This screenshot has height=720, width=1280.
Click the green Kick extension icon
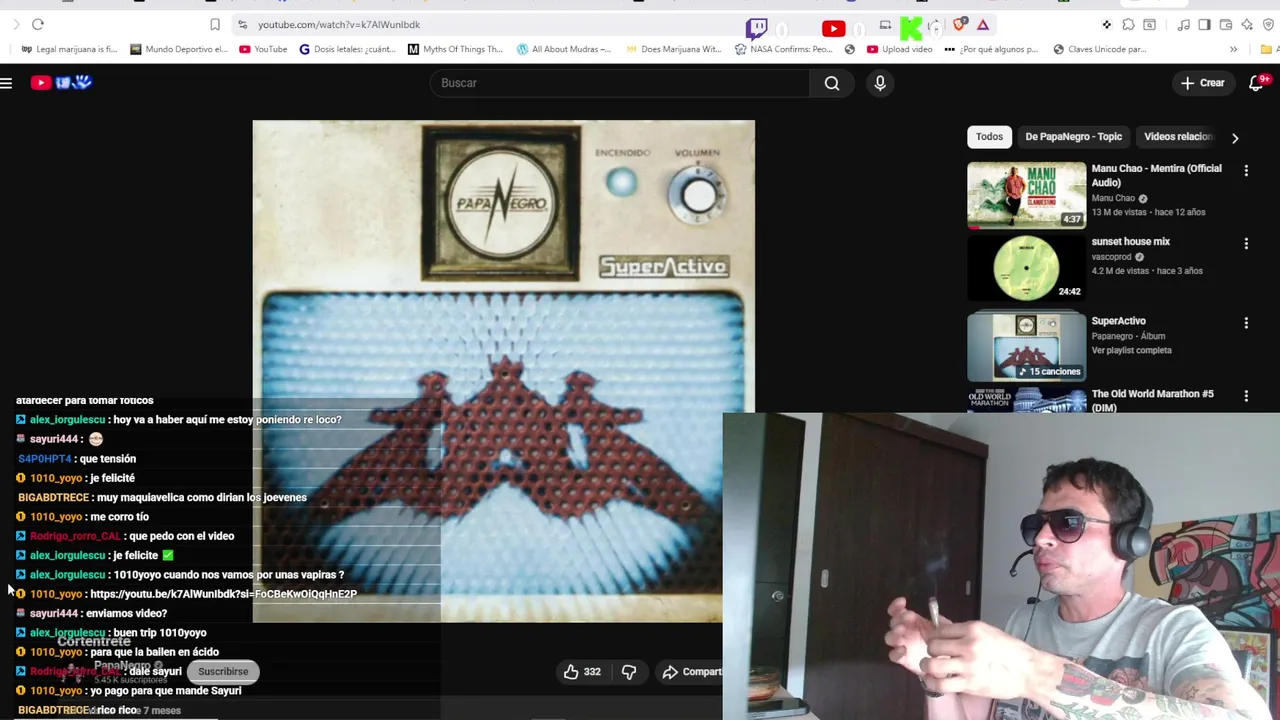pyautogui.click(x=911, y=28)
